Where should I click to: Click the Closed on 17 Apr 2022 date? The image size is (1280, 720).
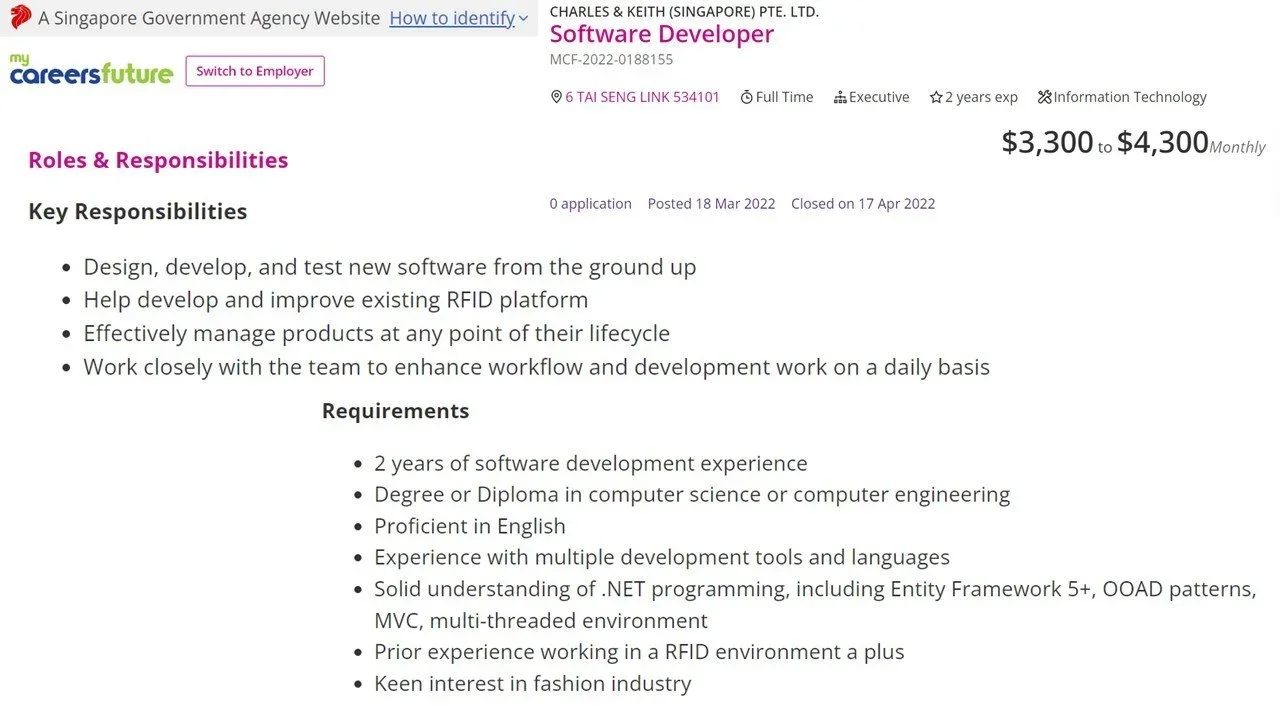pos(863,203)
